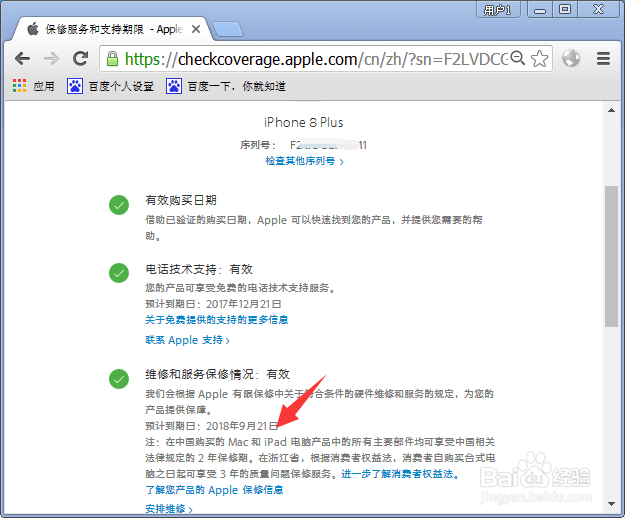Select the 保修服务和支持期限 Apple tab
Viewport: 625px width, 518px height.
114,29
